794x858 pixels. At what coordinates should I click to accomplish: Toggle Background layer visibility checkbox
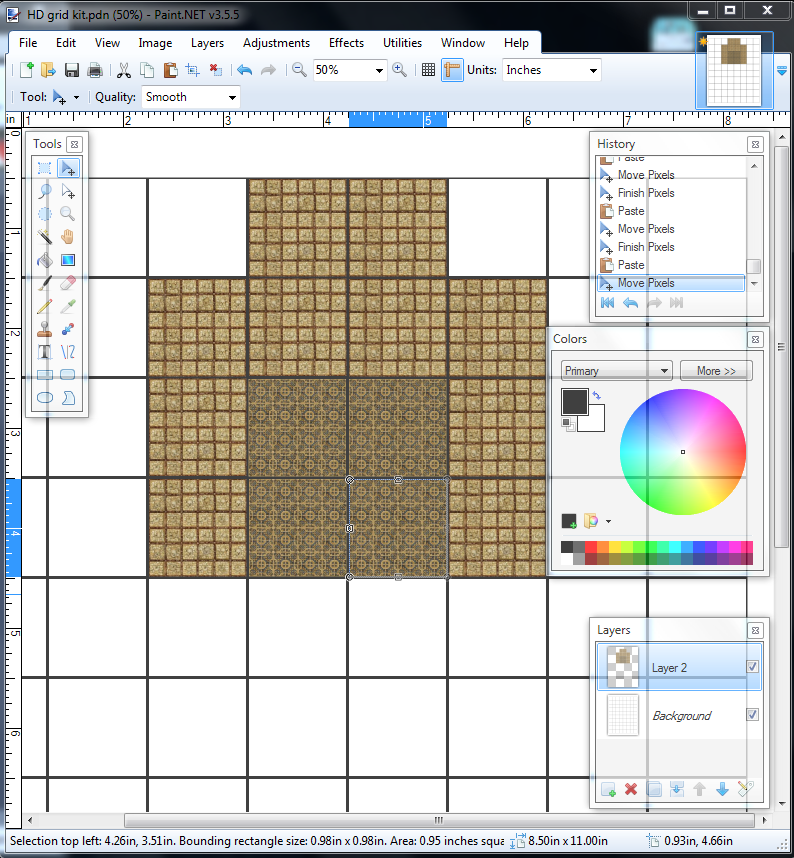coord(752,715)
